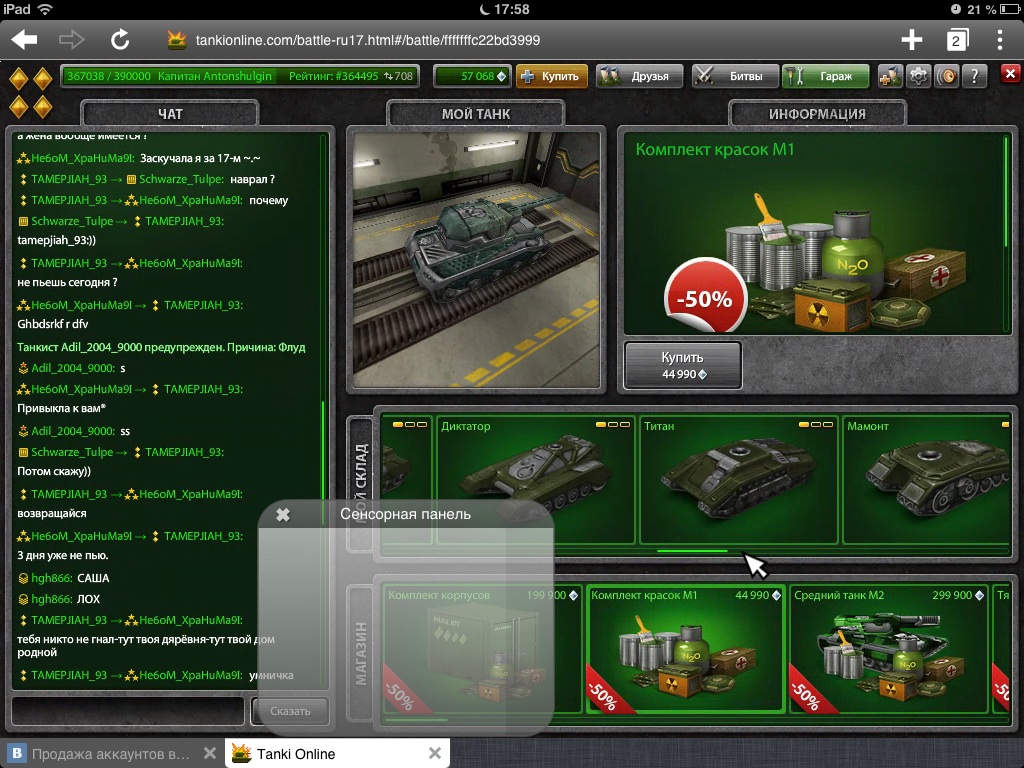
Task: Select the МАГАЗИН side tab
Action: [360, 653]
